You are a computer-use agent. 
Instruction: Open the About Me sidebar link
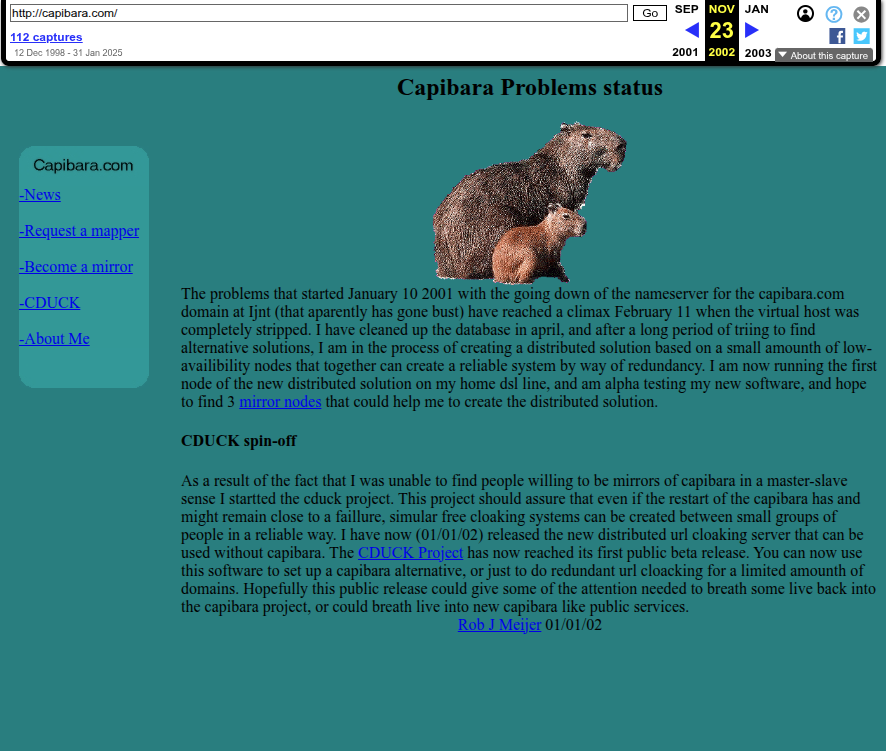[54, 339]
